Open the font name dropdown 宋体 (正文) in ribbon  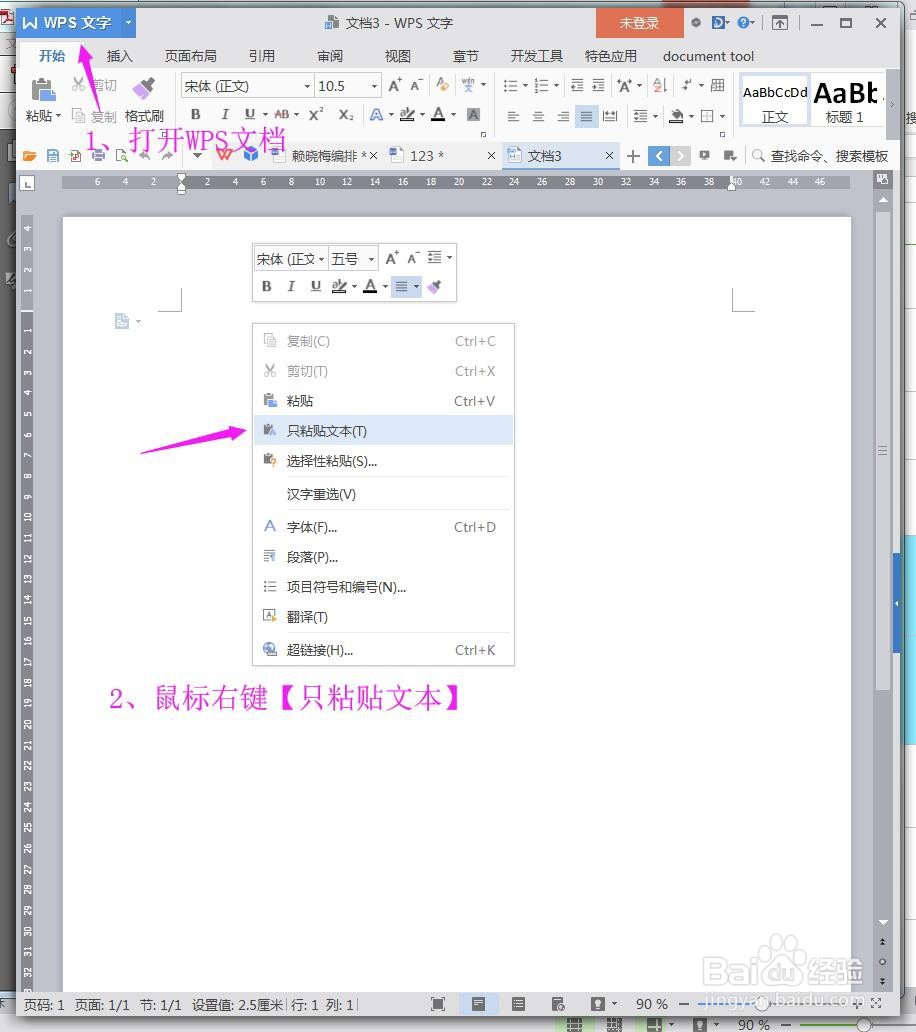pyautogui.click(x=307, y=86)
